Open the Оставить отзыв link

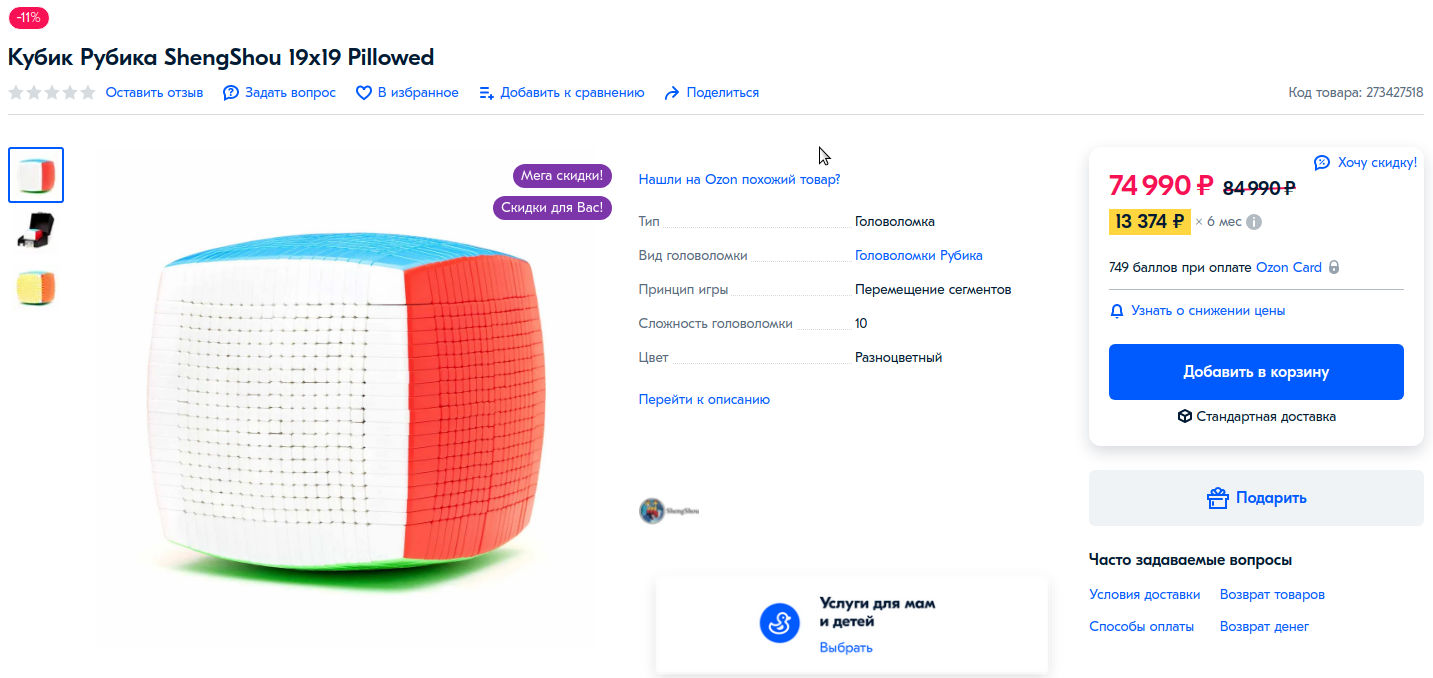tap(154, 93)
